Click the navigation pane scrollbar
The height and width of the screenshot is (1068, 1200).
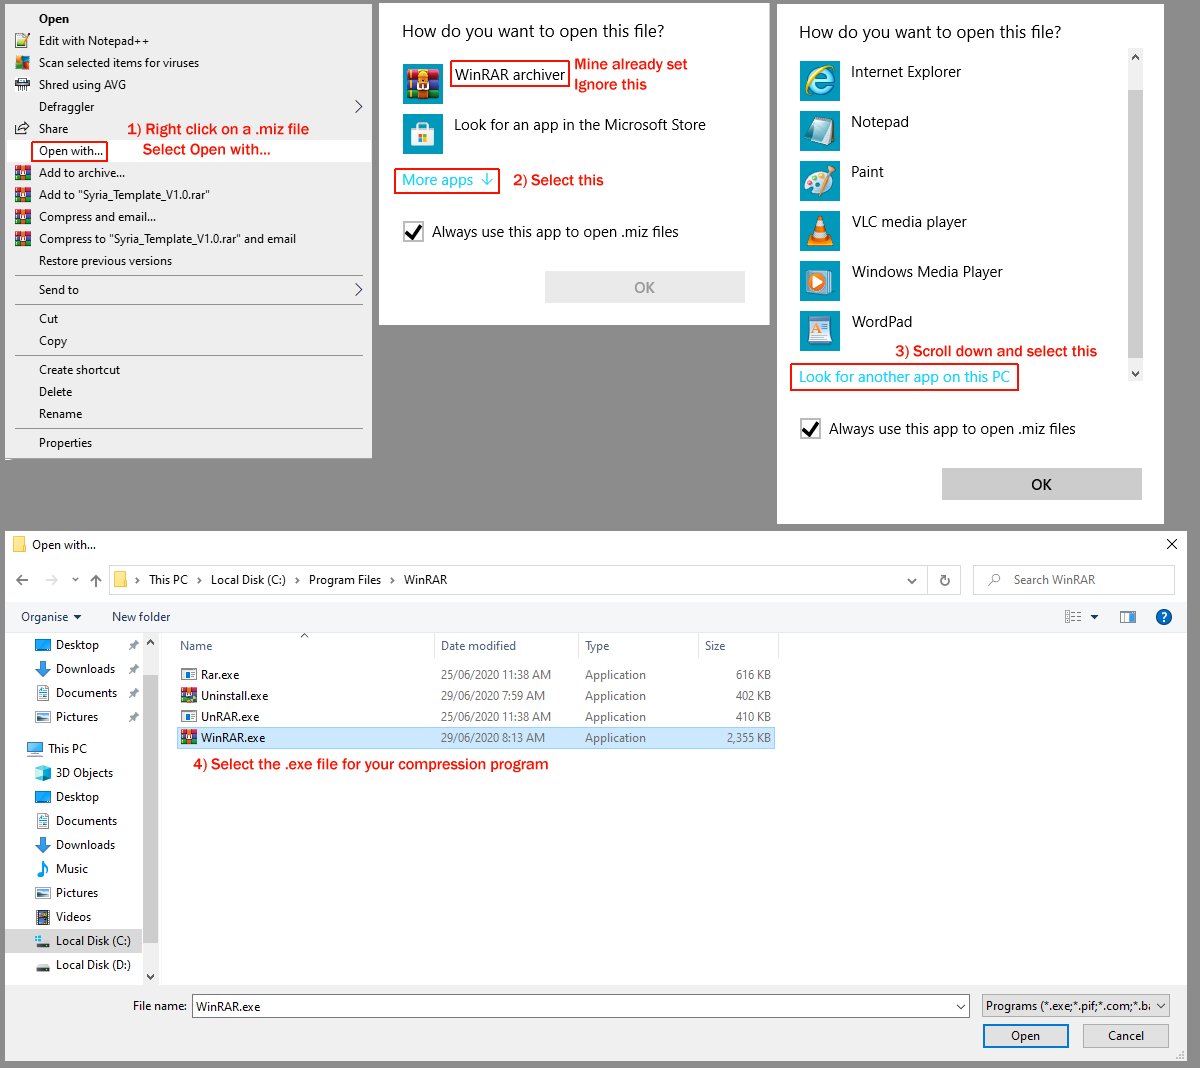coord(150,809)
